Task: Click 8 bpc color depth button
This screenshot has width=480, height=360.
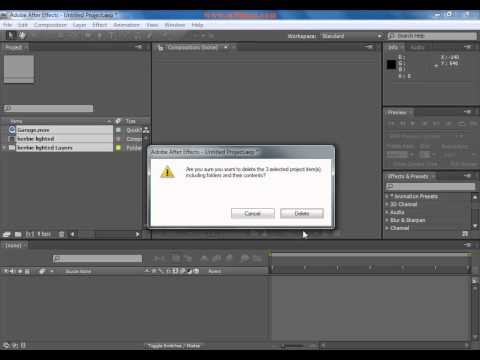Action: pos(44,234)
